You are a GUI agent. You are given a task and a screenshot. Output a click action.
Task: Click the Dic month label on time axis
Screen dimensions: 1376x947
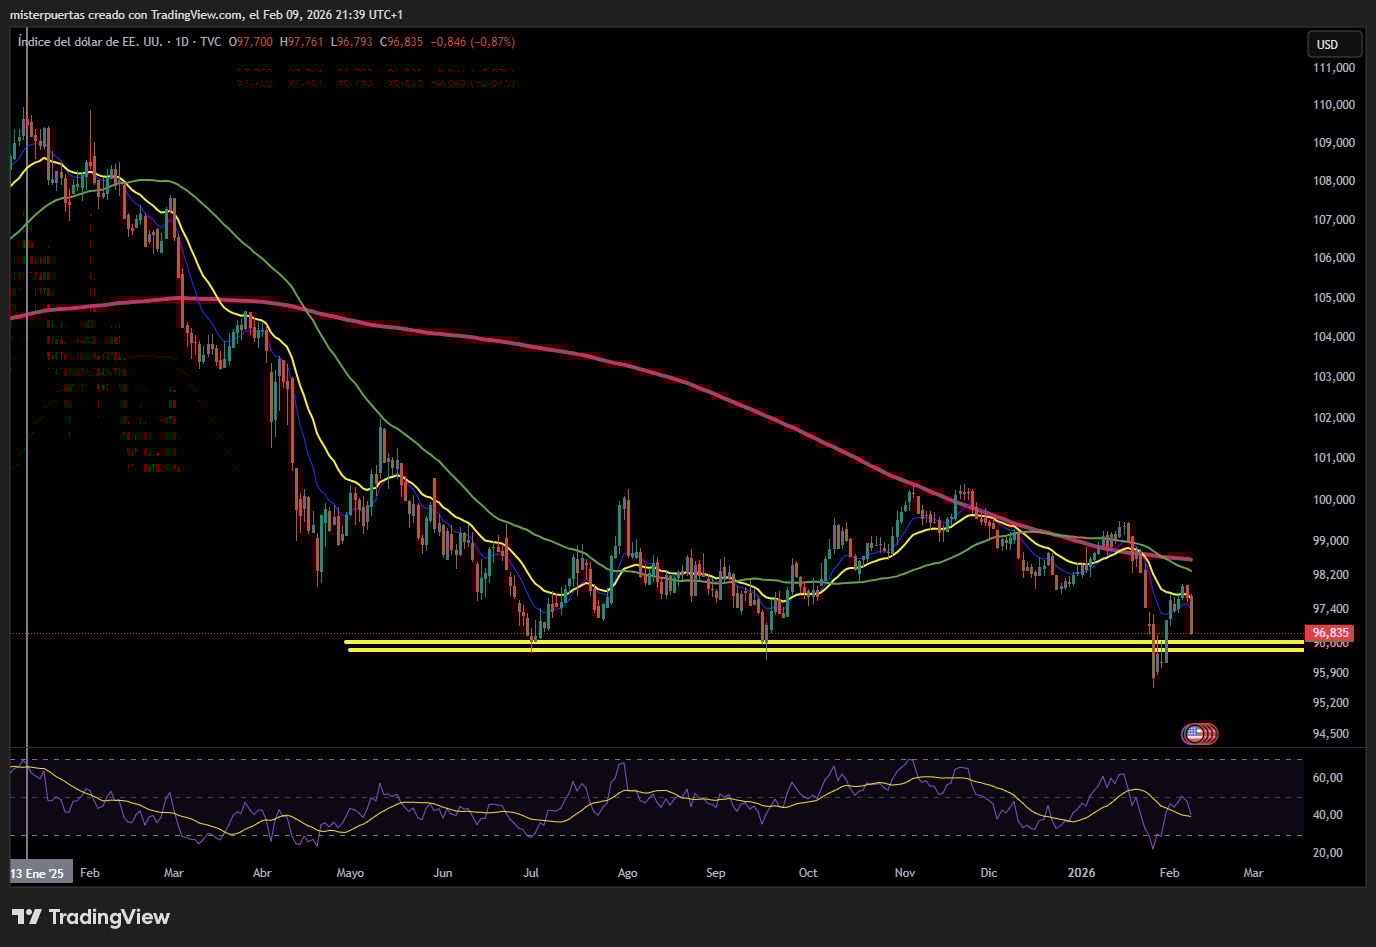point(989,873)
